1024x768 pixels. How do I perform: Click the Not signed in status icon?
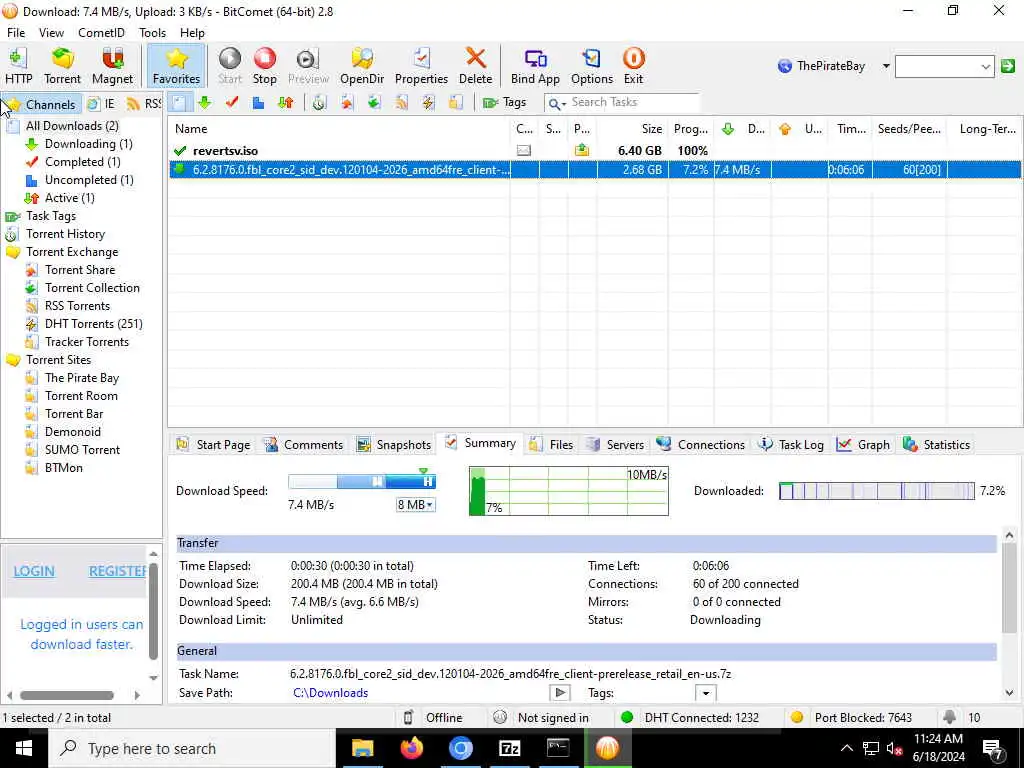(500, 718)
